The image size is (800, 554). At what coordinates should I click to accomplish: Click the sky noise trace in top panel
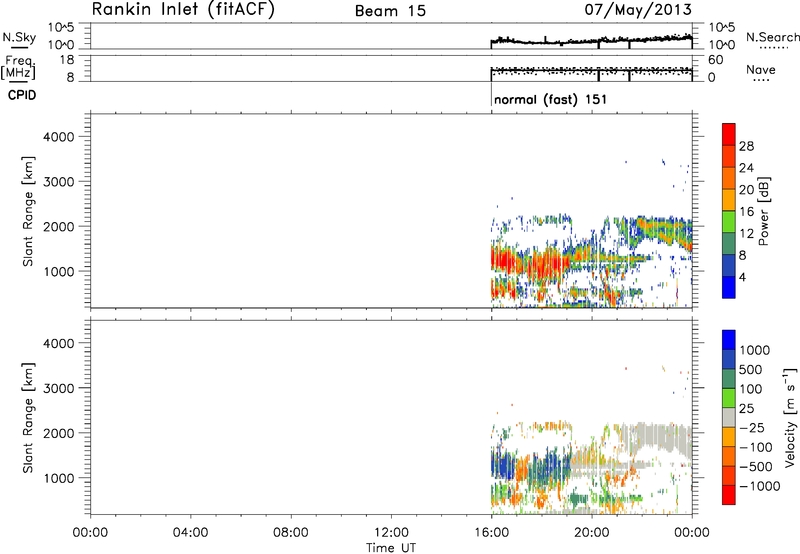pos(591,41)
